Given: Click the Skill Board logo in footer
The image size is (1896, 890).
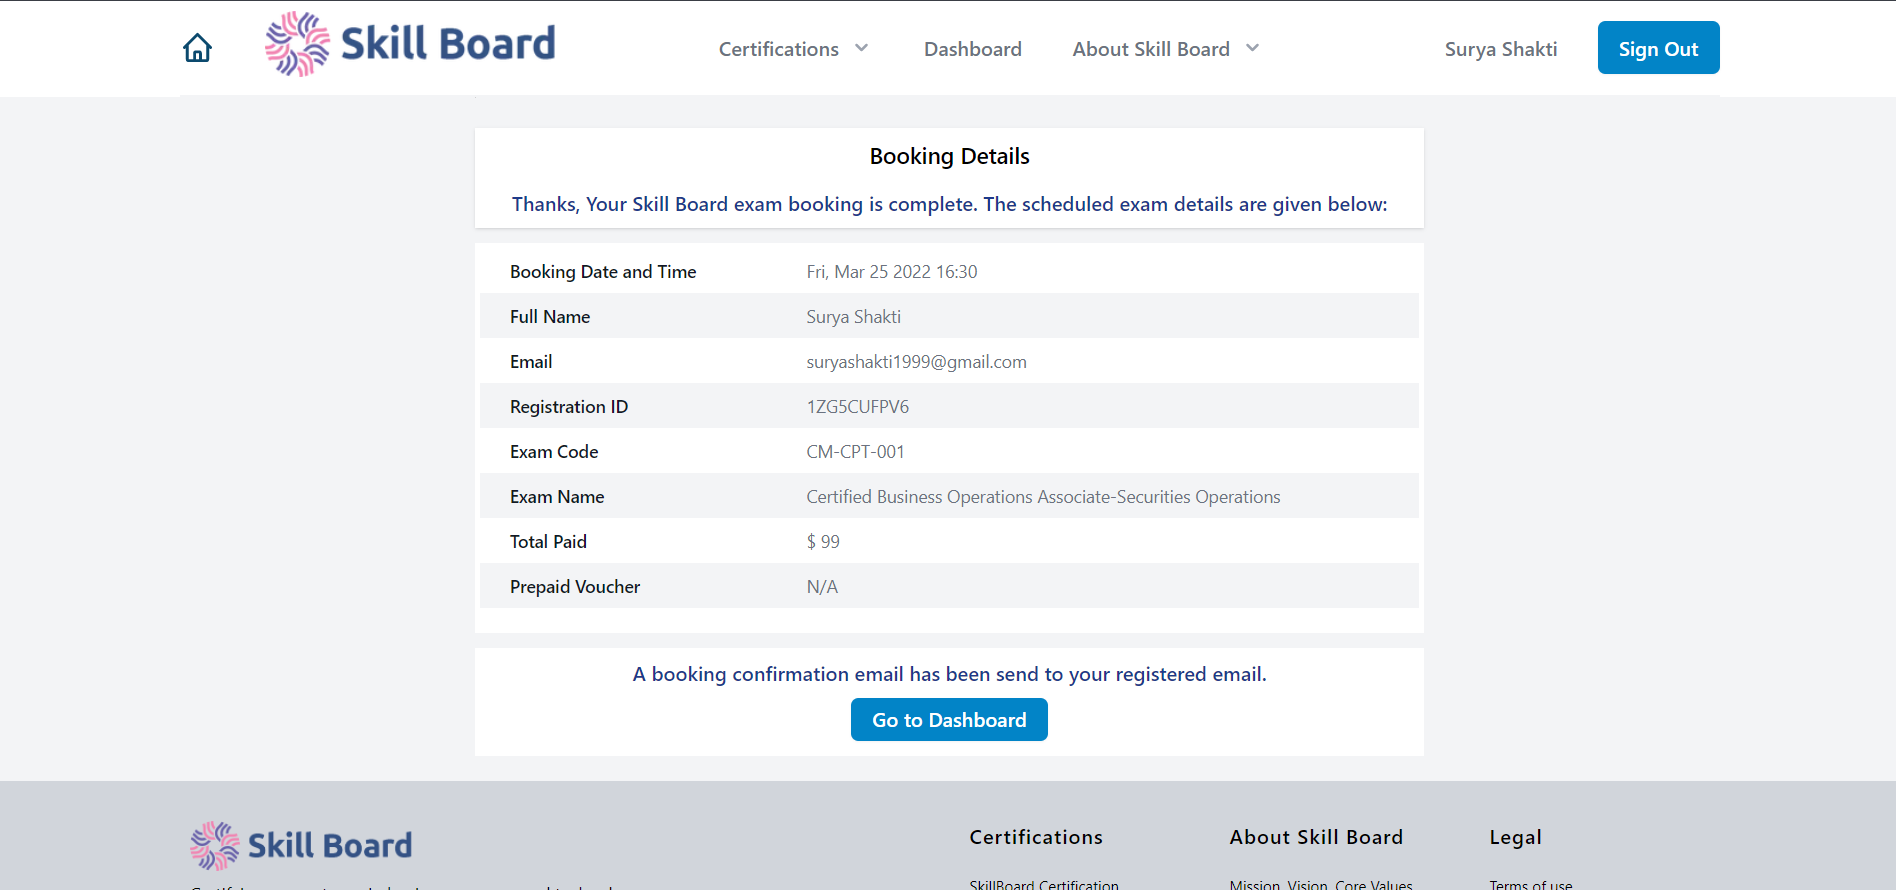Looking at the screenshot, I should tap(301, 846).
